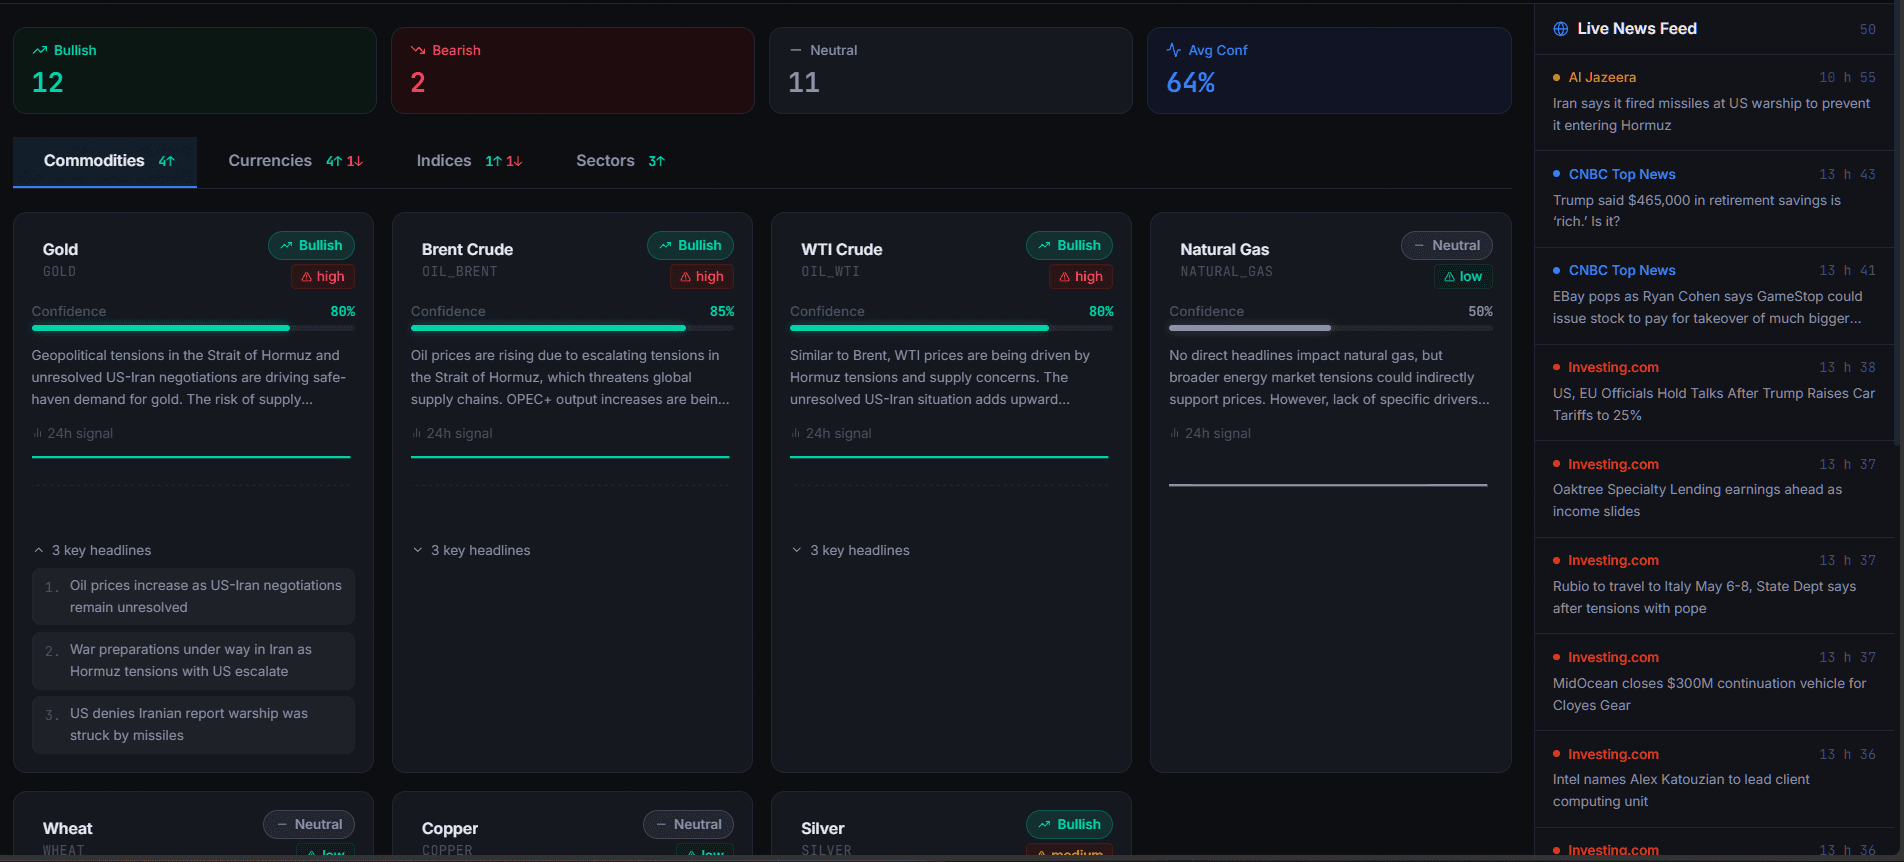
Task: Click the trend arrow icon in Silver's Bullish badge
Action: tap(1044, 825)
